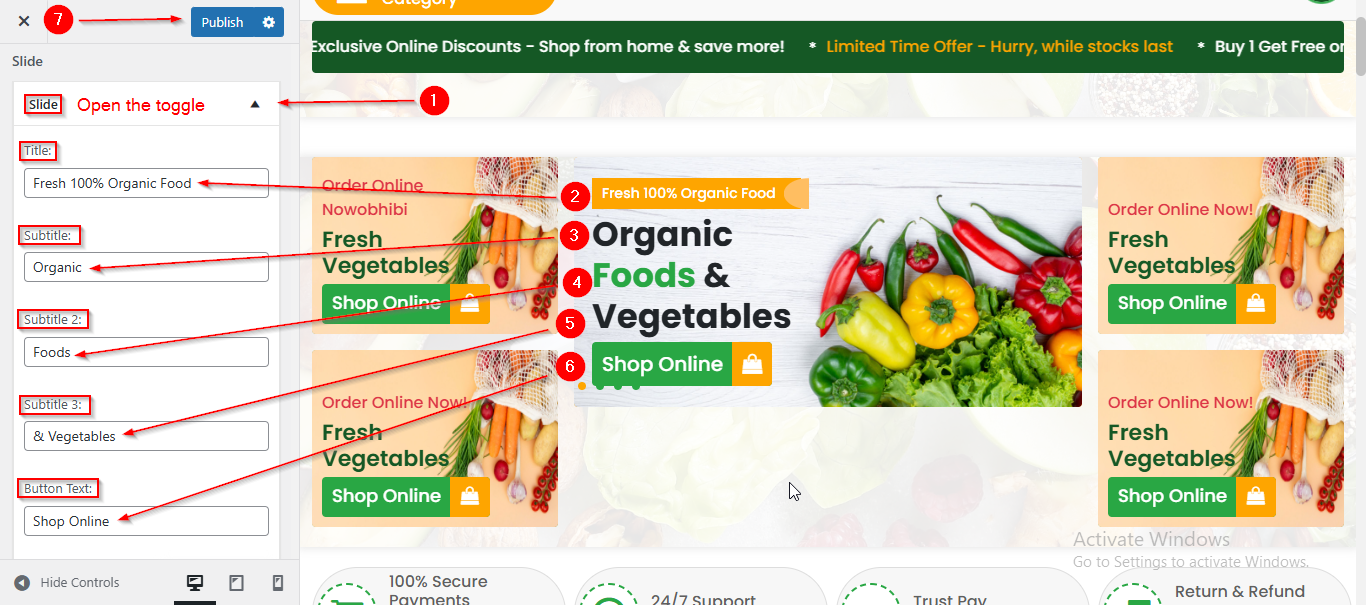Click shopping bag icon on bottom-right banner
The width and height of the screenshot is (1366, 605).
coord(1255,497)
